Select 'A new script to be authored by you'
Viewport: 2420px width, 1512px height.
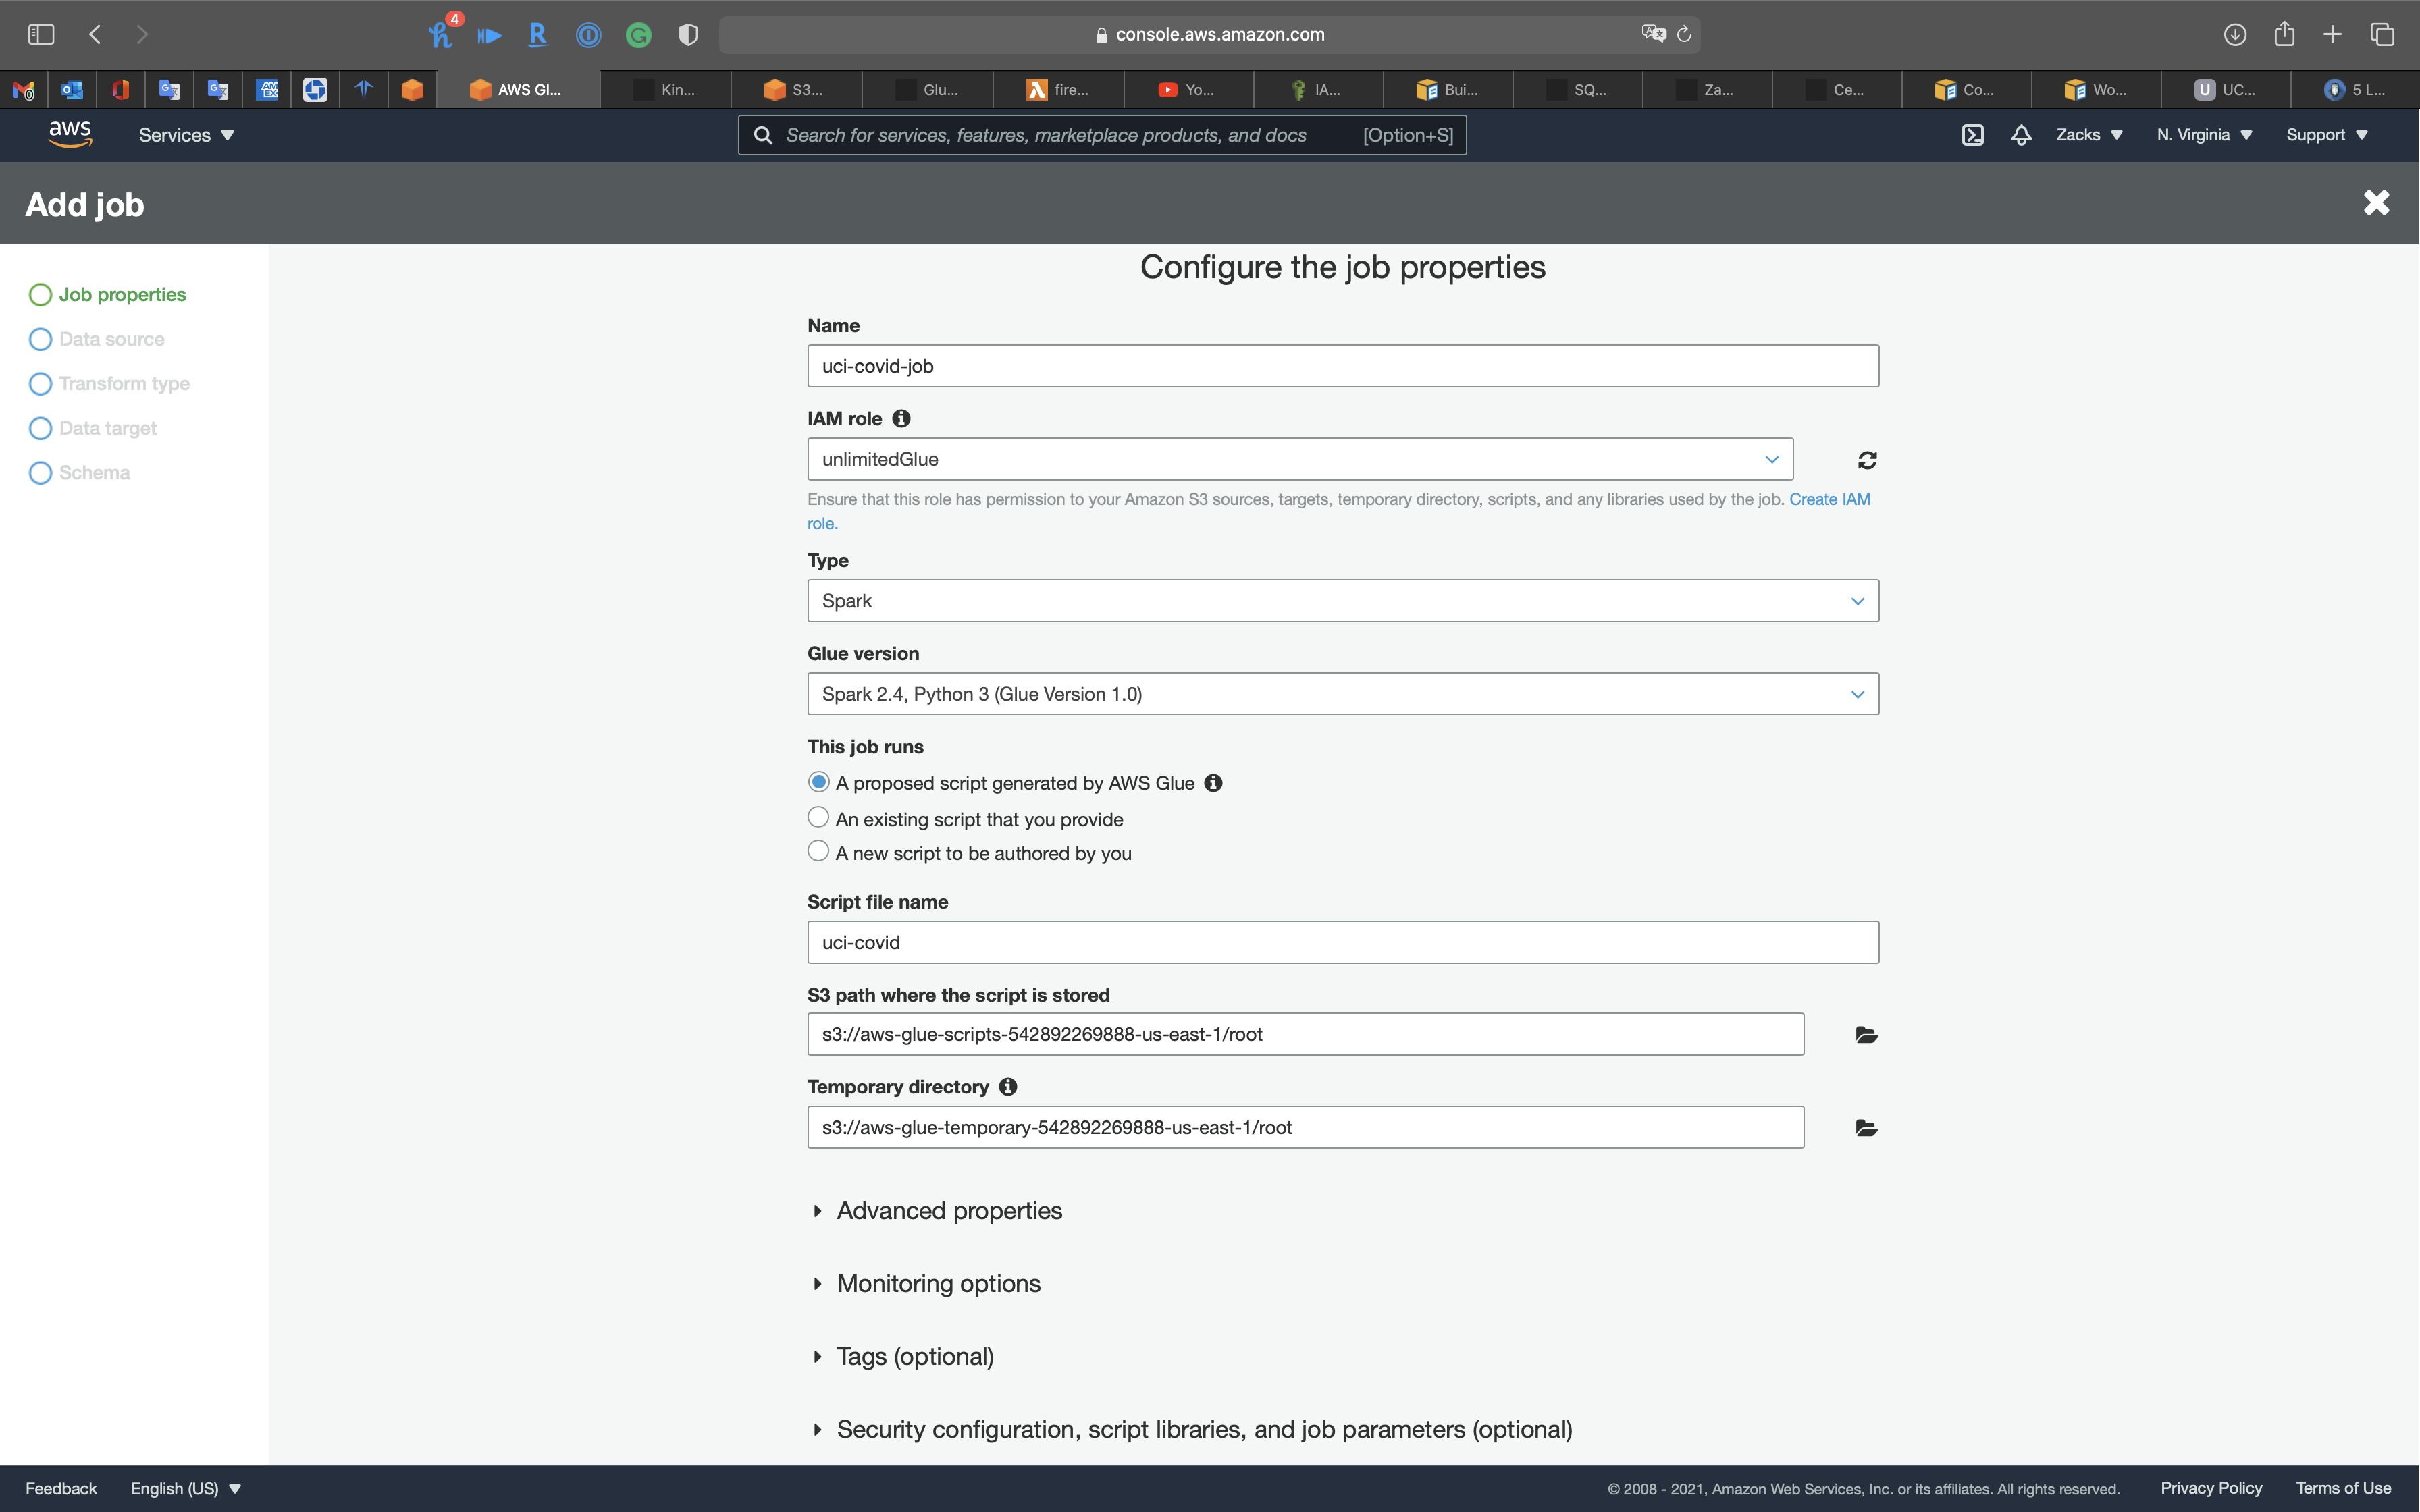[x=818, y=852]
